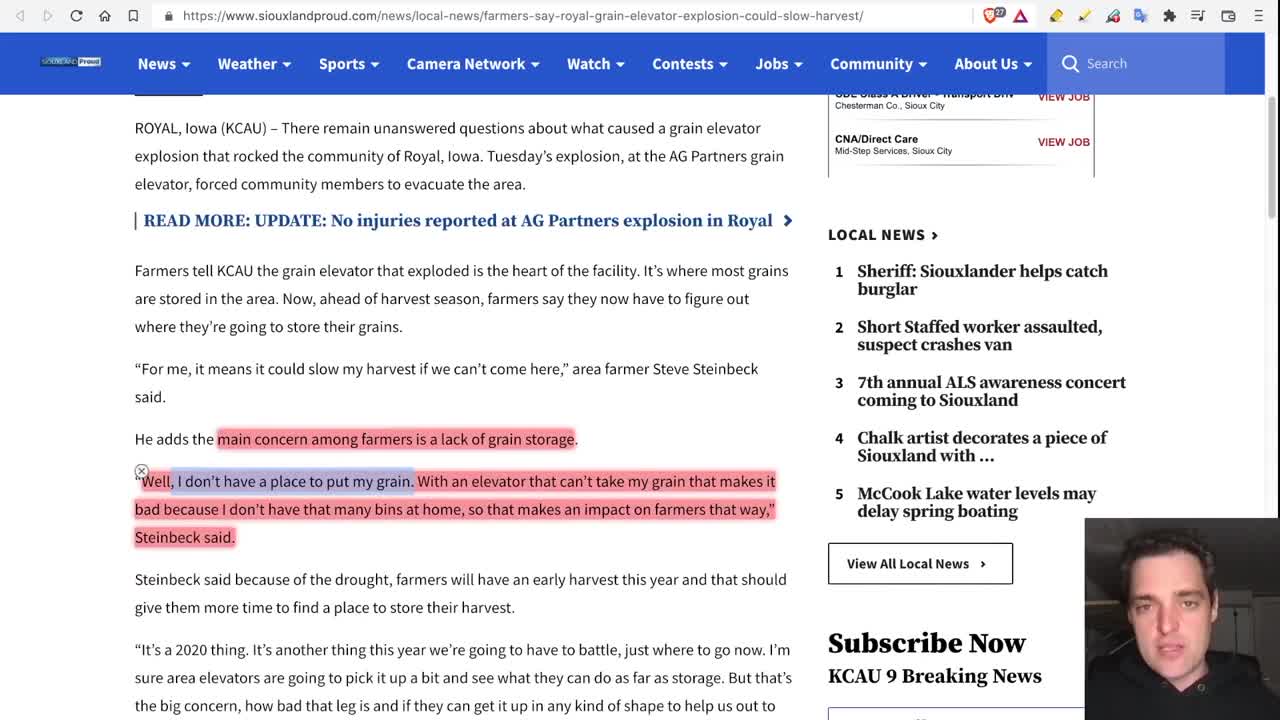
Task: Expand the Jobs menu
Action: click(x=779, y=63)
